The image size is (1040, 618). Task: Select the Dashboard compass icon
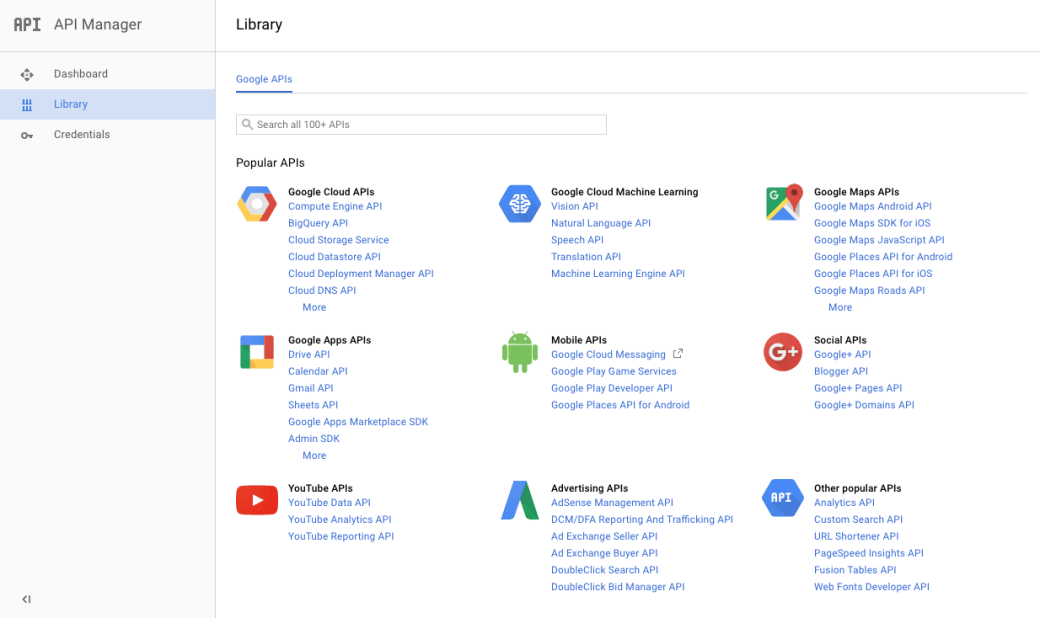pos(27,73)
